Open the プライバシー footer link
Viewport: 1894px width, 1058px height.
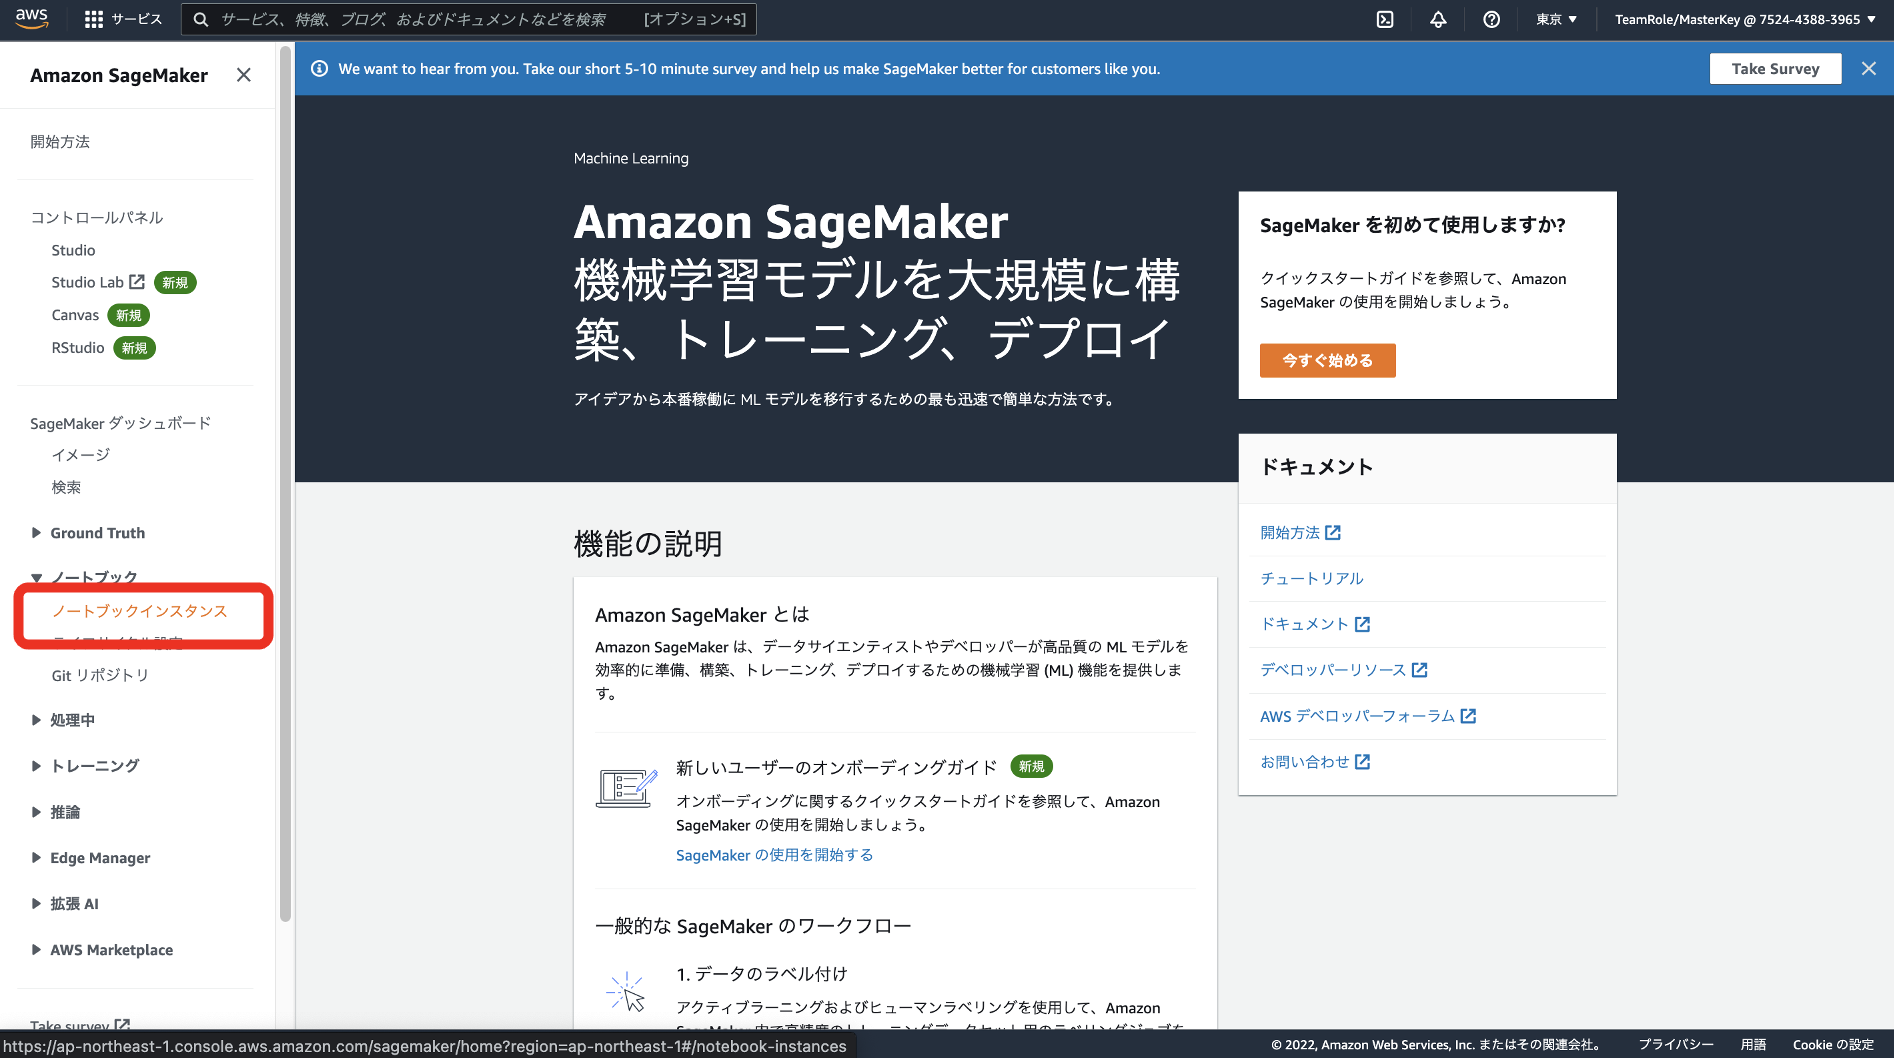(1676, 1044)
